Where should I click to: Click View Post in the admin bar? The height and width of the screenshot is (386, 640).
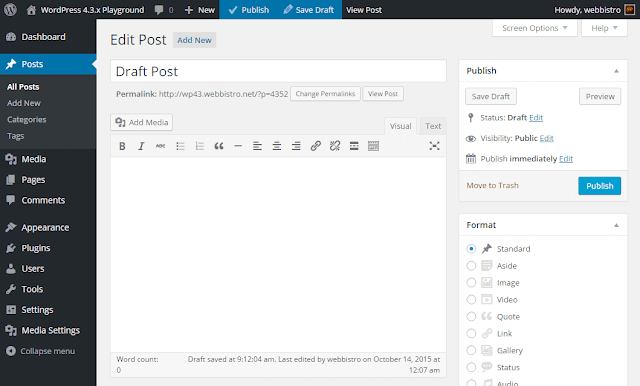(364, 10)
